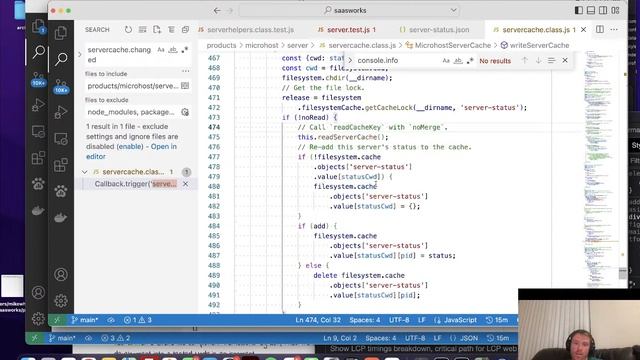
Task: Split the editor to the right
Action: pos(600,29)
